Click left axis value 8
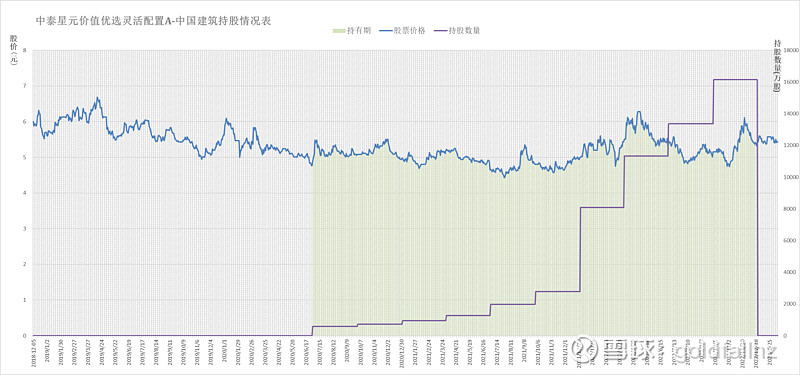Viewport: 800px width, 375px height. coord(24,51)
